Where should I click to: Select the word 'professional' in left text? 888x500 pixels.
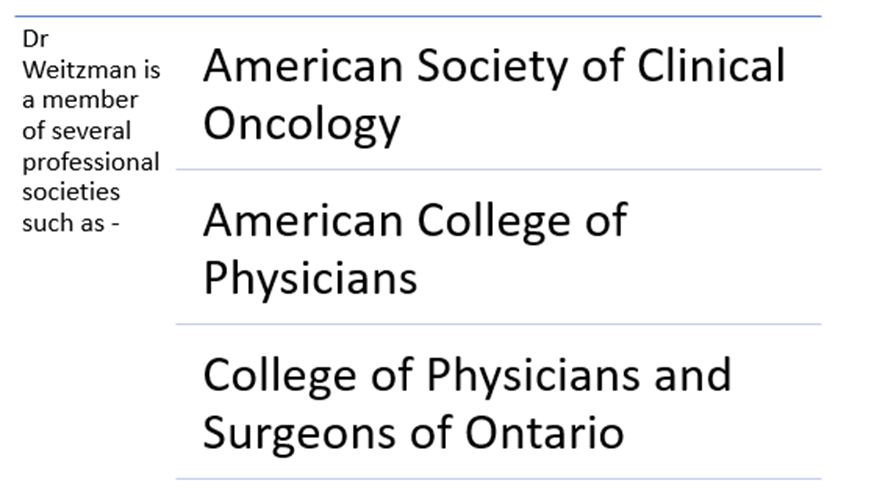(x=91, y=163)
